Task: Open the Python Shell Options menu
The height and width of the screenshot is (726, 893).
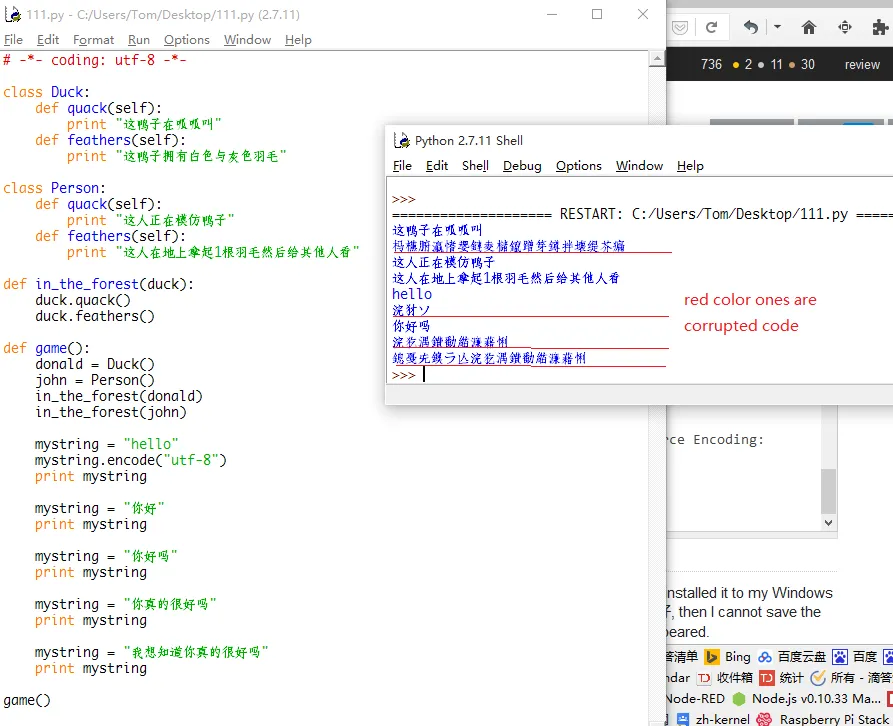Action: (x=579, y=166)
